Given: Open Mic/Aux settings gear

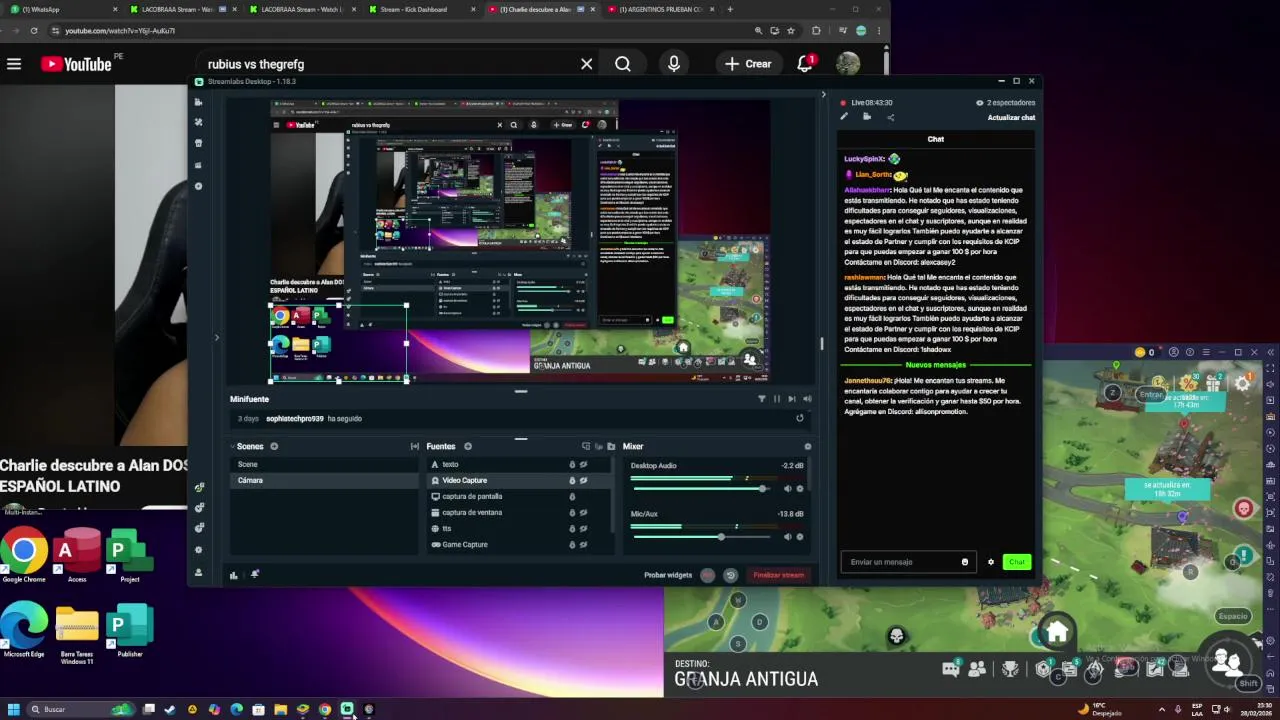Looking at the screenshot, I should tap(799, 537).
